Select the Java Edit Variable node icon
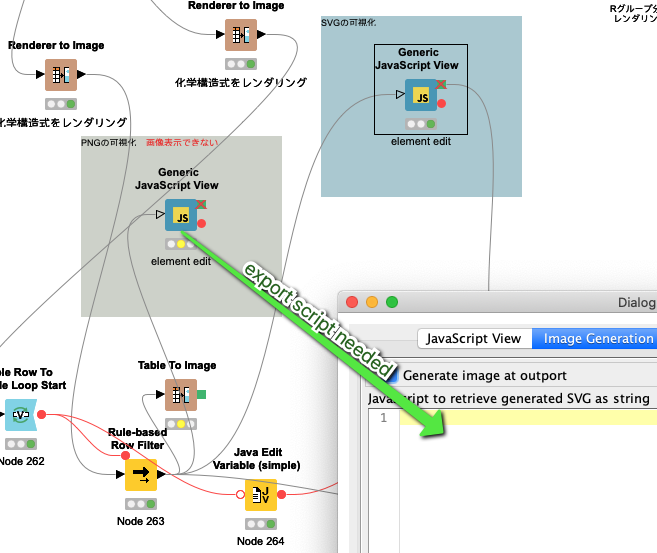This screenshot has width=657, height=553. pyautogui.click(x=261, y=495)
